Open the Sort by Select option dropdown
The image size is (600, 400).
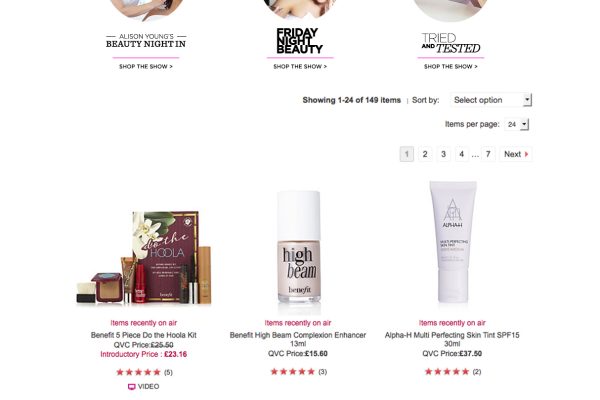(491, 100)
